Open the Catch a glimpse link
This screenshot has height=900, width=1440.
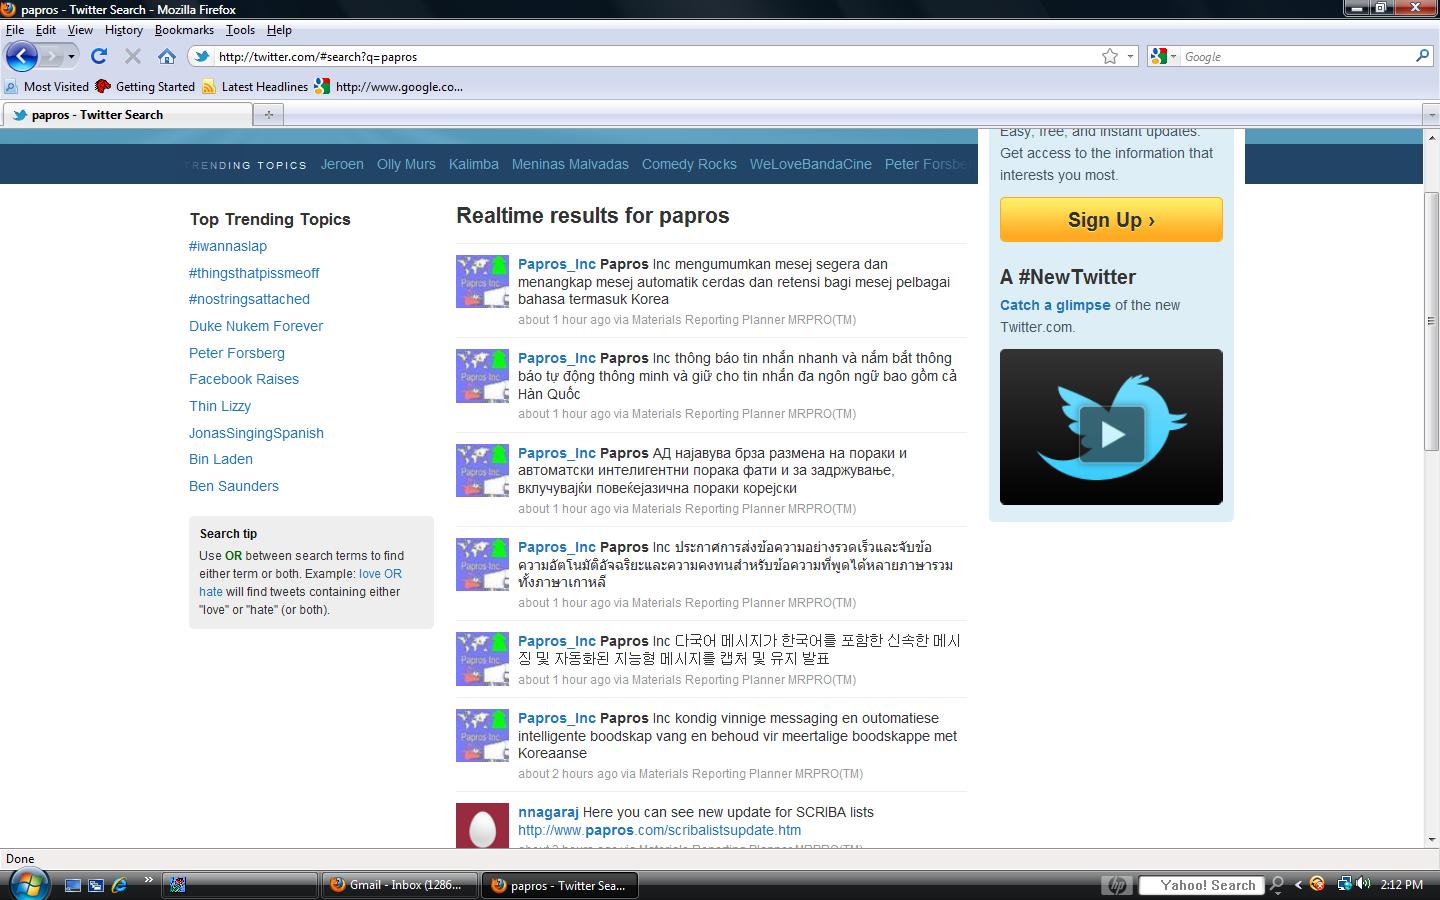(x=1055, y=305)
